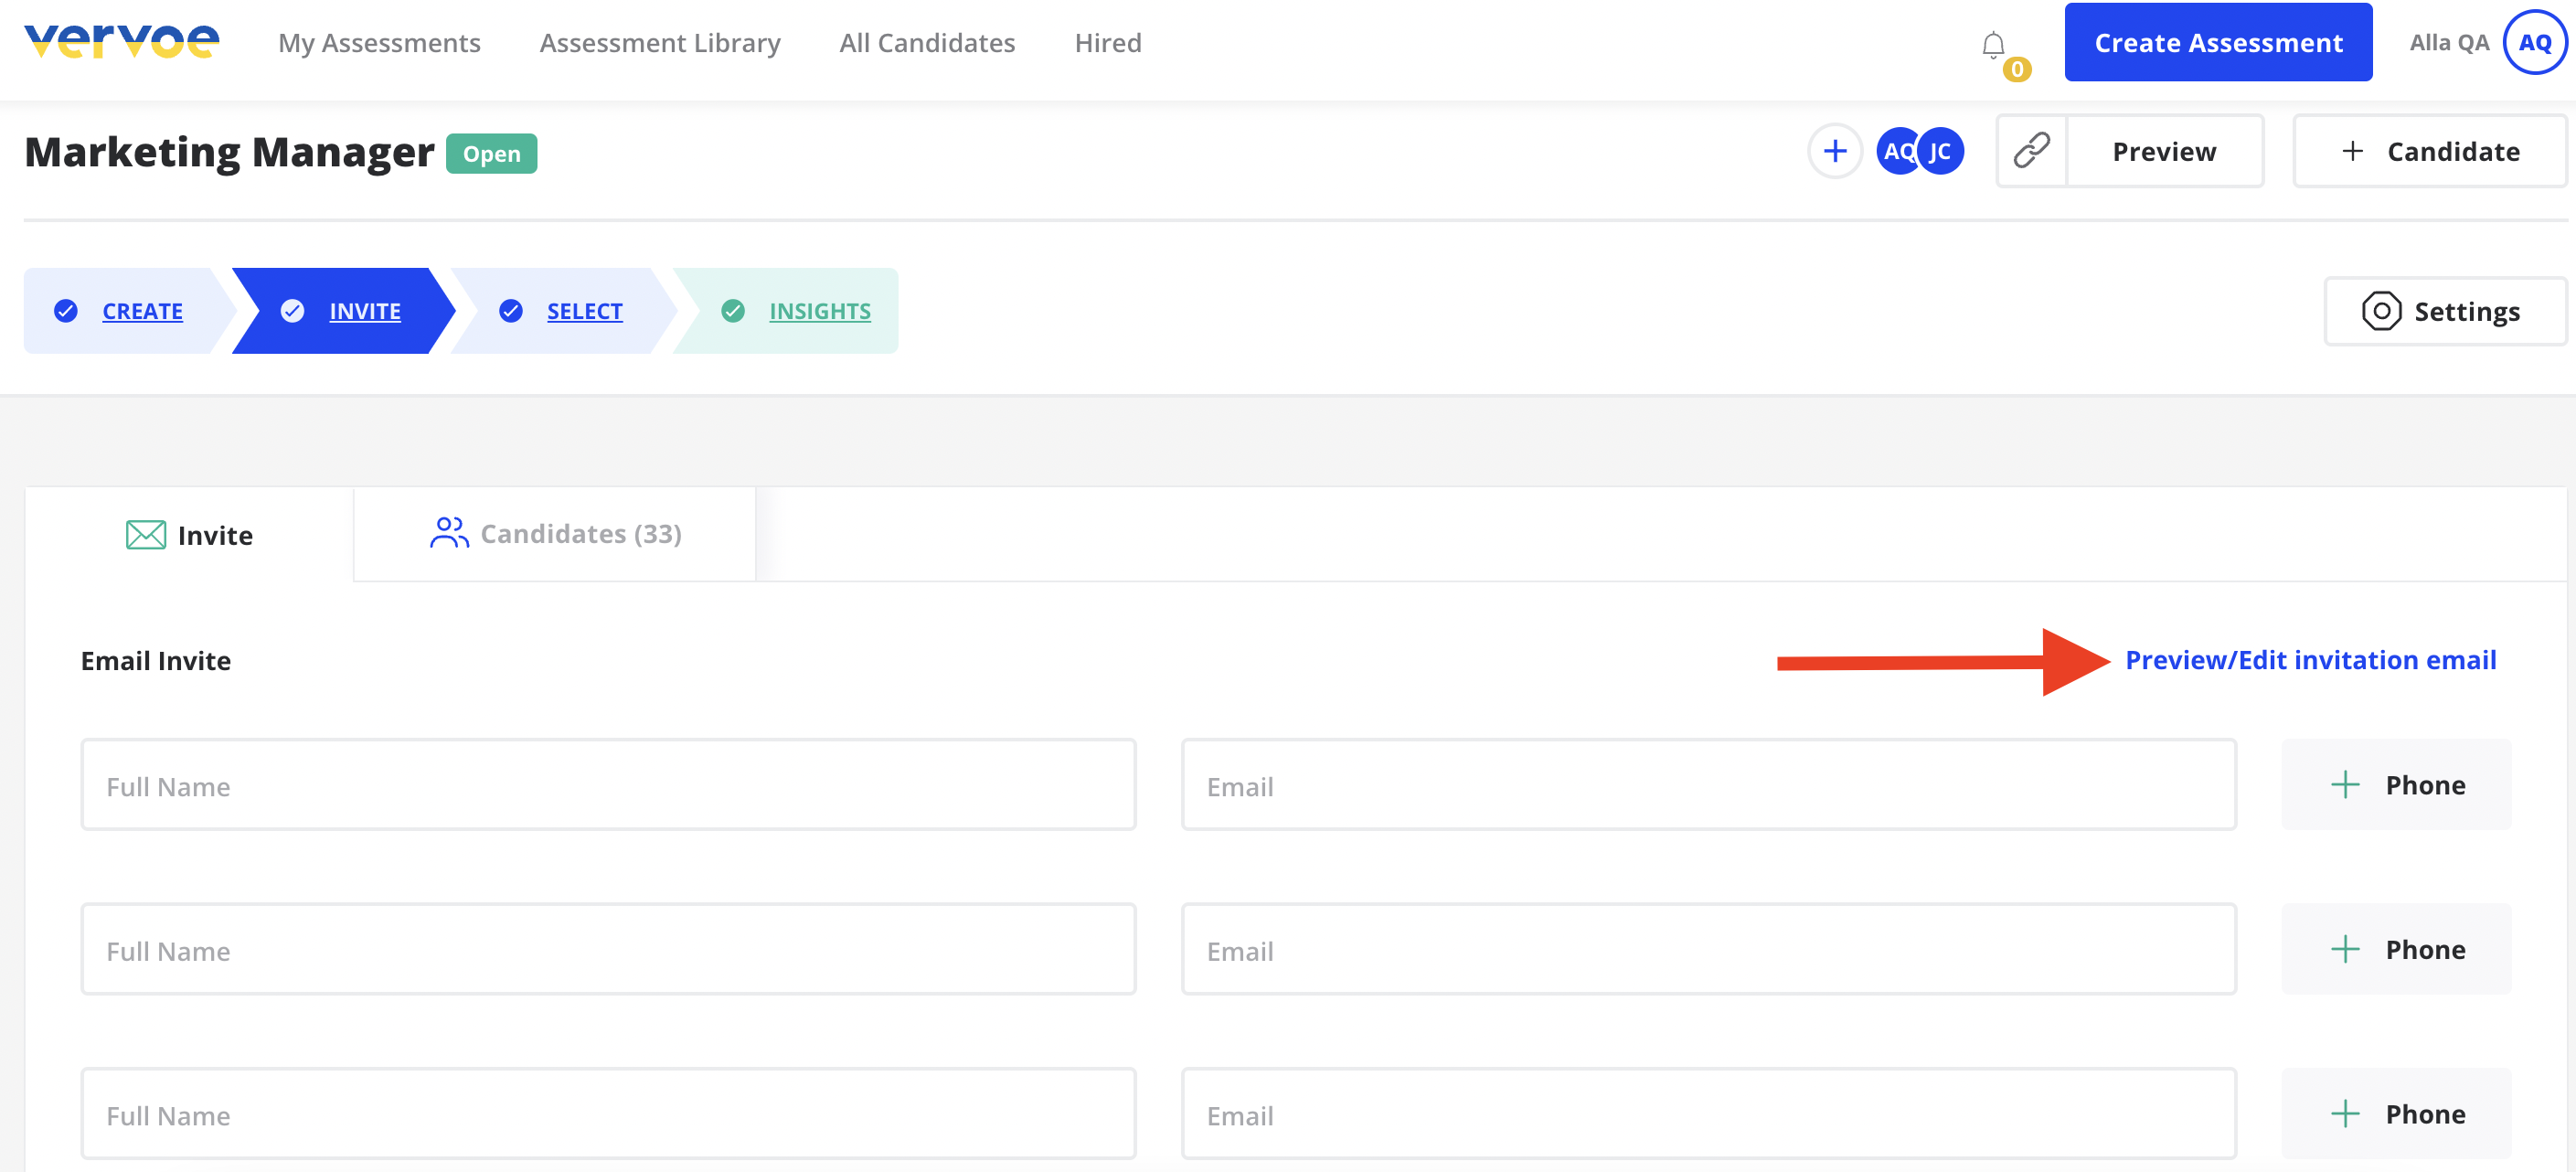Open Preview/Edit invitation email link
This screenshot has height=1172, width=2576.
(2310, 660)
